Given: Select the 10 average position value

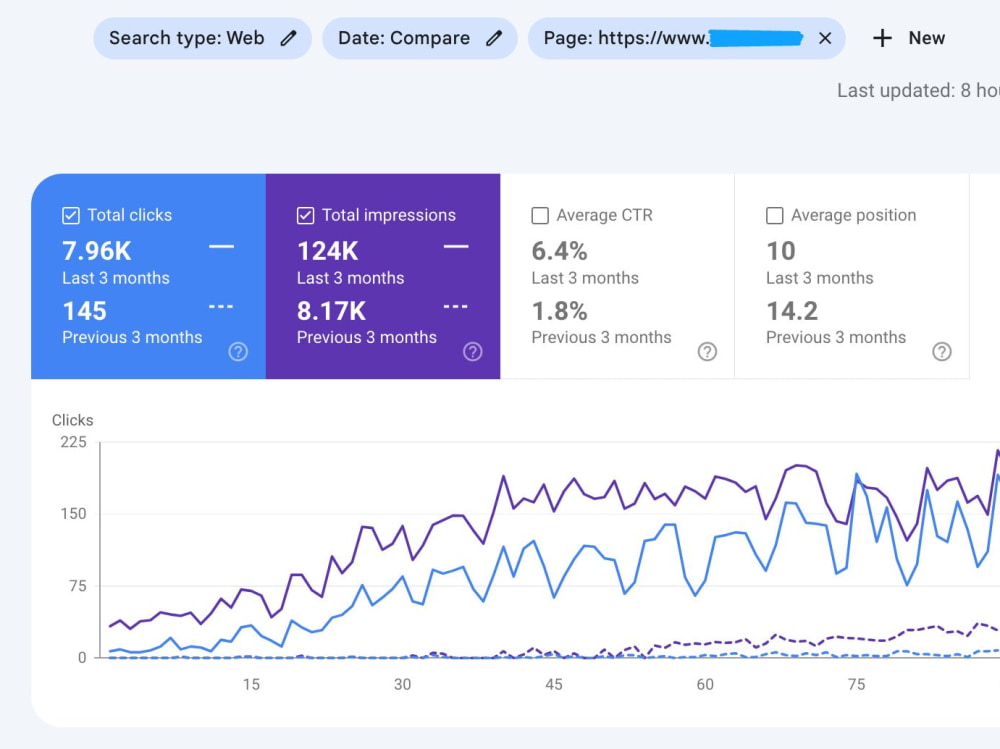Looking at the screenshot, I should [781, 251].
